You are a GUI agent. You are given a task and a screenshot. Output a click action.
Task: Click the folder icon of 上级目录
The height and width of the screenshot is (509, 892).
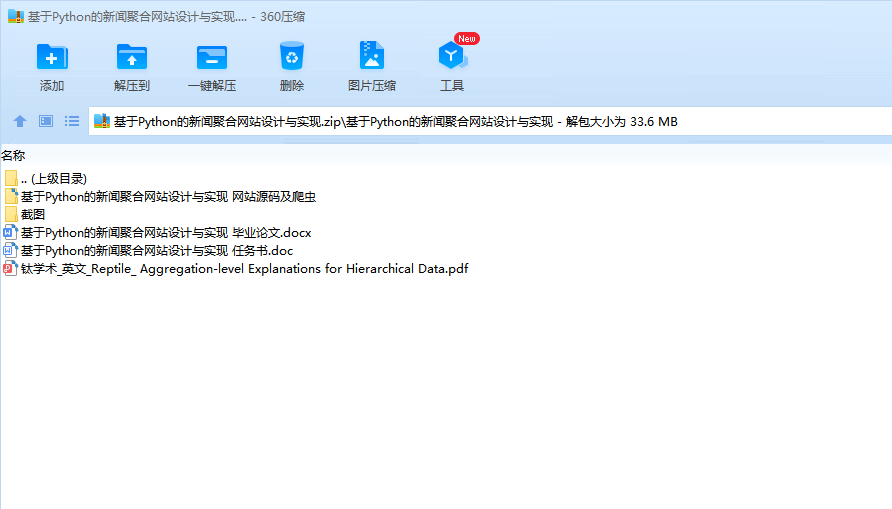click(x=11, y=179)
